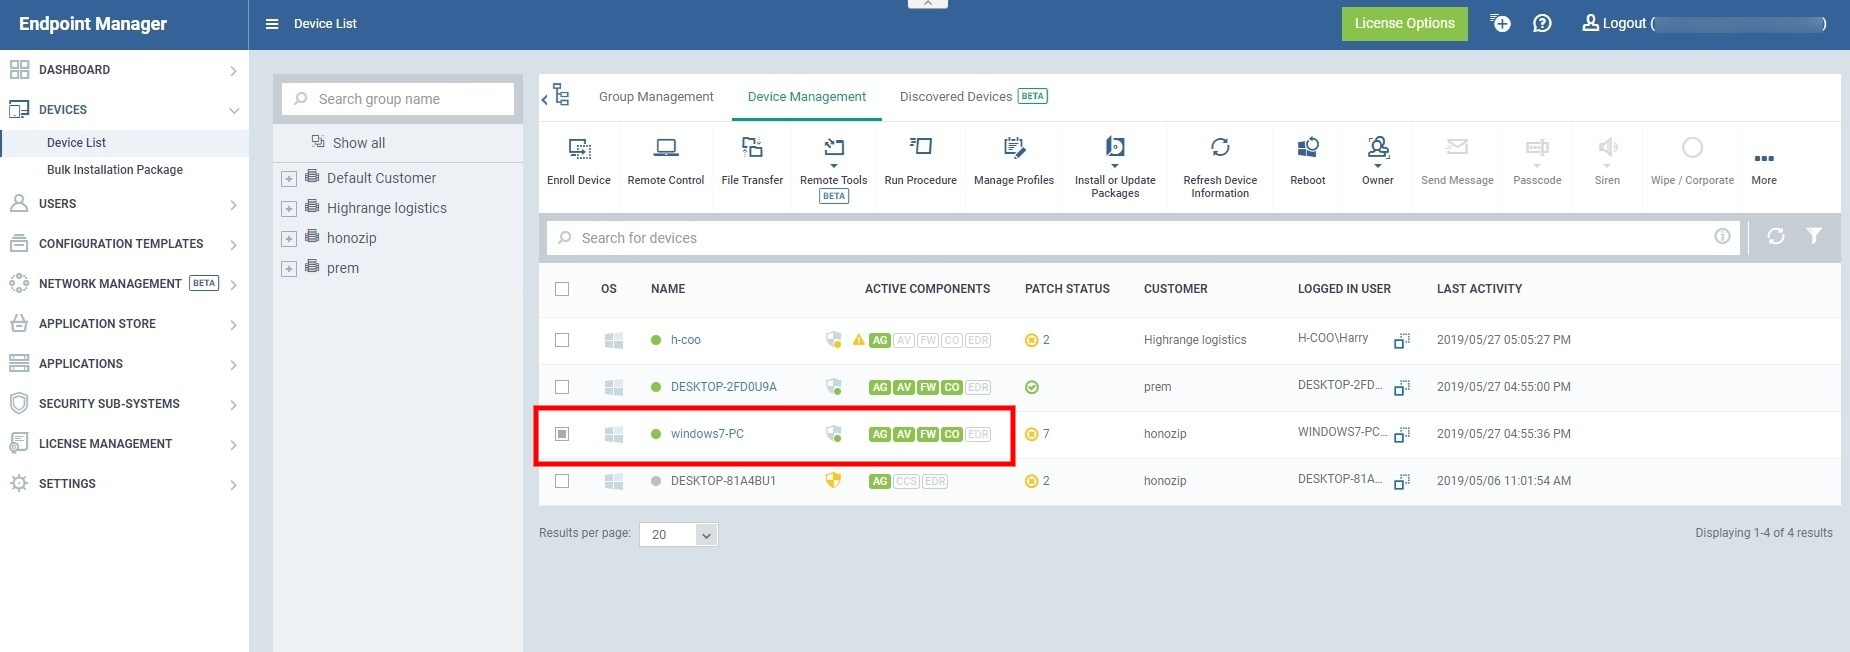The image size is (1850, 652).
Task: Expand the Users sidebar section
Action: 233,205
